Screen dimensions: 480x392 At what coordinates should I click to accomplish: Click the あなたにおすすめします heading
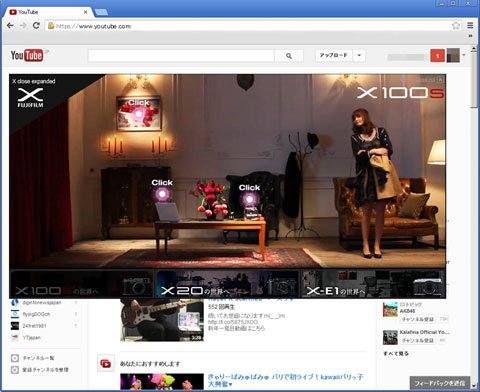pos(150,364)
